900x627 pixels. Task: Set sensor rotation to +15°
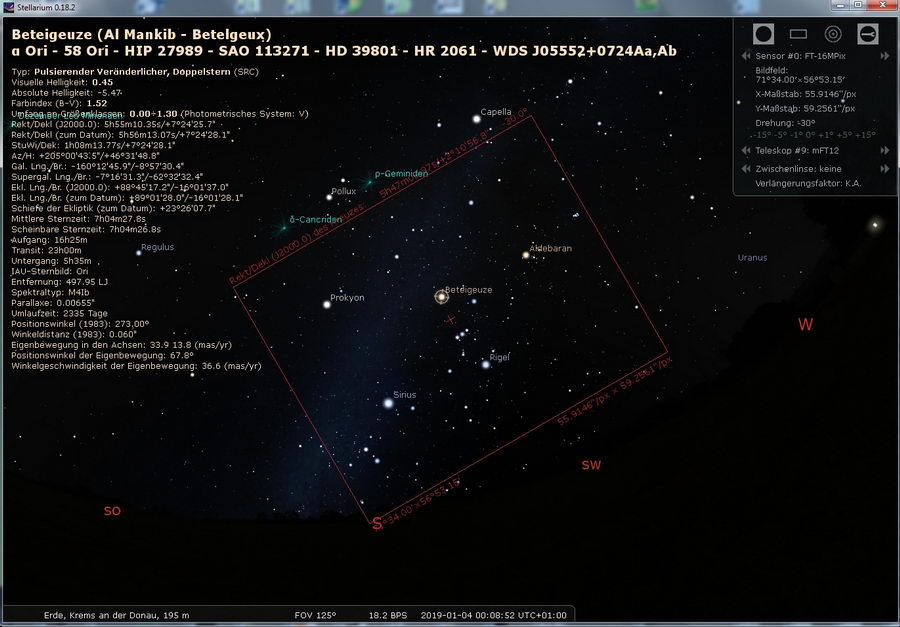click(x=864, y=135)
